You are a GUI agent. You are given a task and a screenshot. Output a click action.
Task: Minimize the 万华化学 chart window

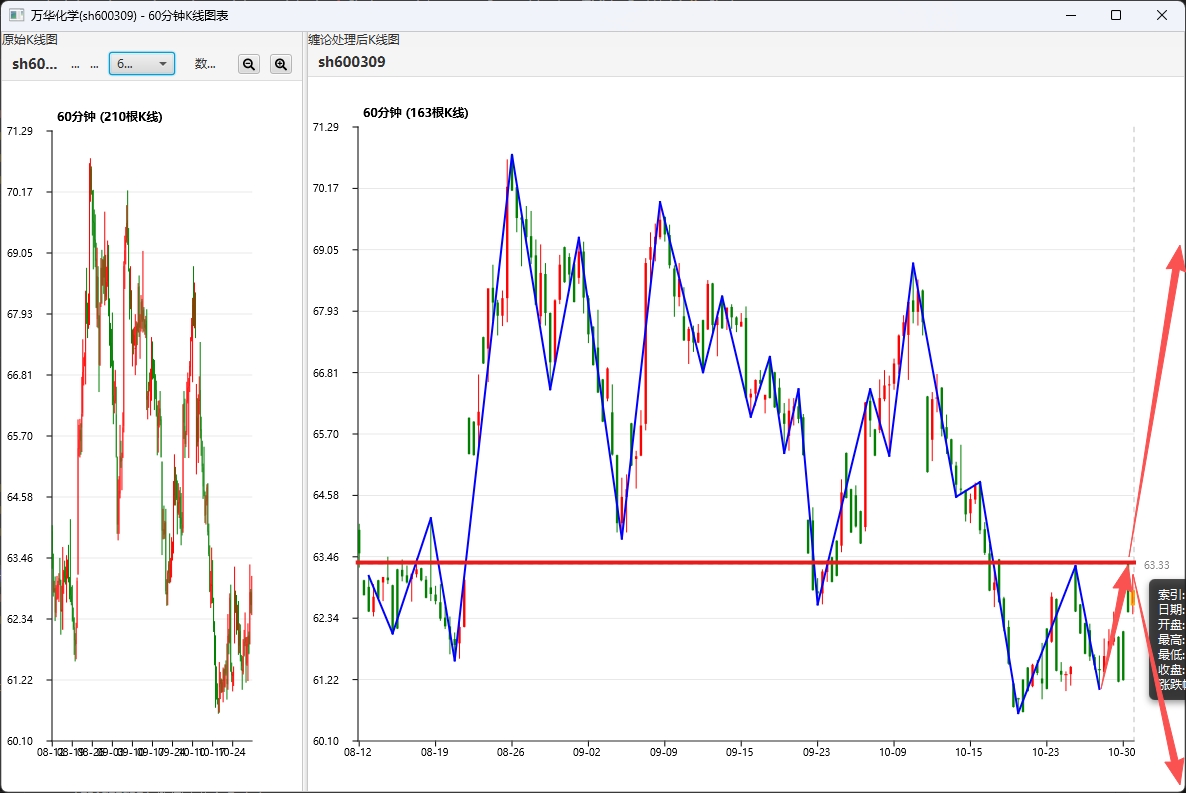pos(1070,15)
